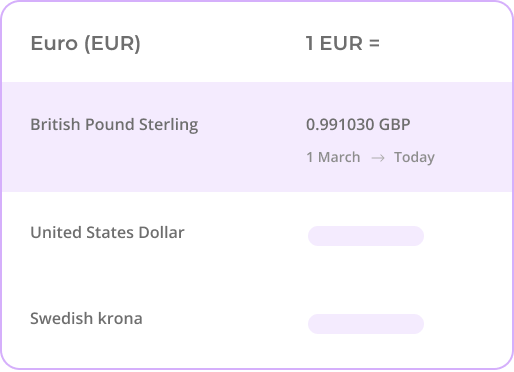Select the British Pound Sterling row
The height and width of the screenshot is (372, 514).
click(257, 137)
